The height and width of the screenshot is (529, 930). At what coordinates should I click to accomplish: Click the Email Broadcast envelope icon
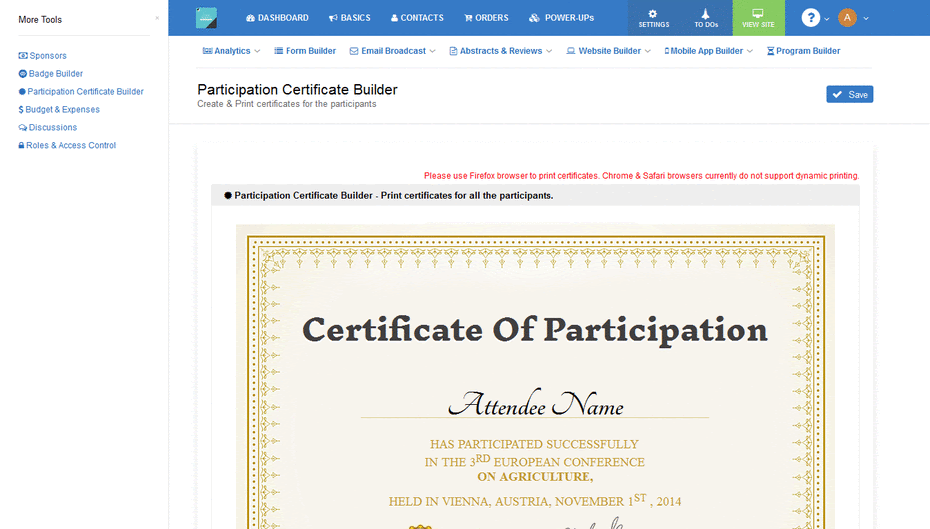pyautogui.click(x=354, y=51)
